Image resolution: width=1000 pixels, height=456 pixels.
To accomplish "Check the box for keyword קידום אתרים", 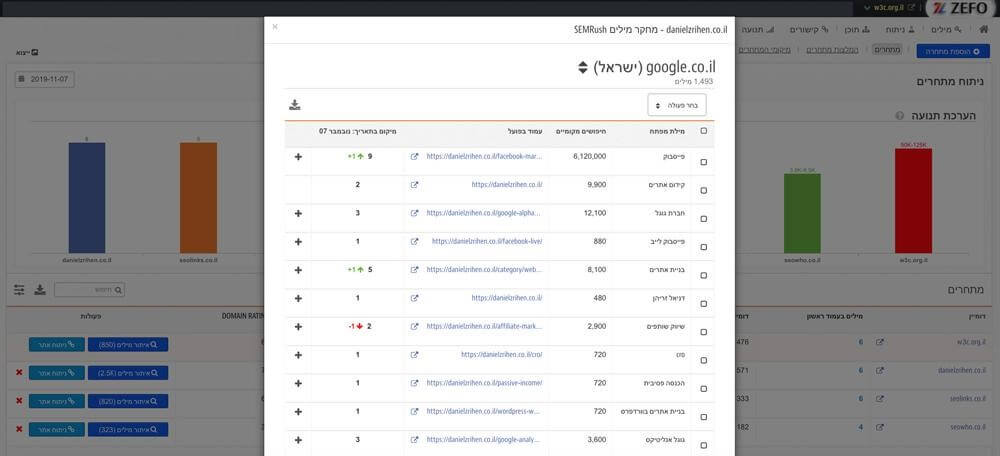I will [x=703, y=191].
